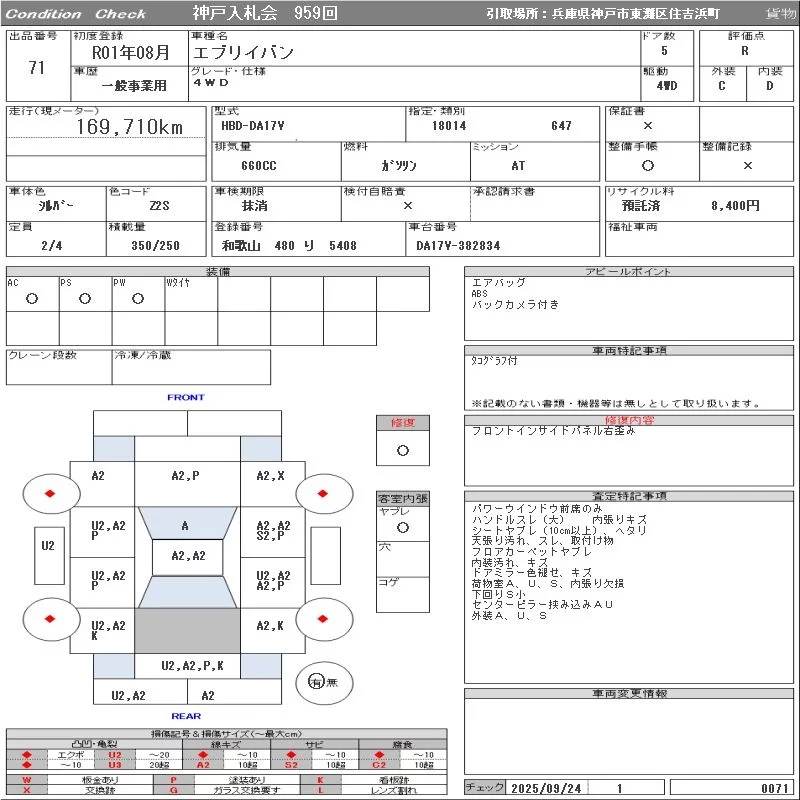Image resolution: width=800 pixels, height=800 pixels.
Task: Select the red W 板金あり legend symbol
Action: pyautogui.click(x=27, y=779)
